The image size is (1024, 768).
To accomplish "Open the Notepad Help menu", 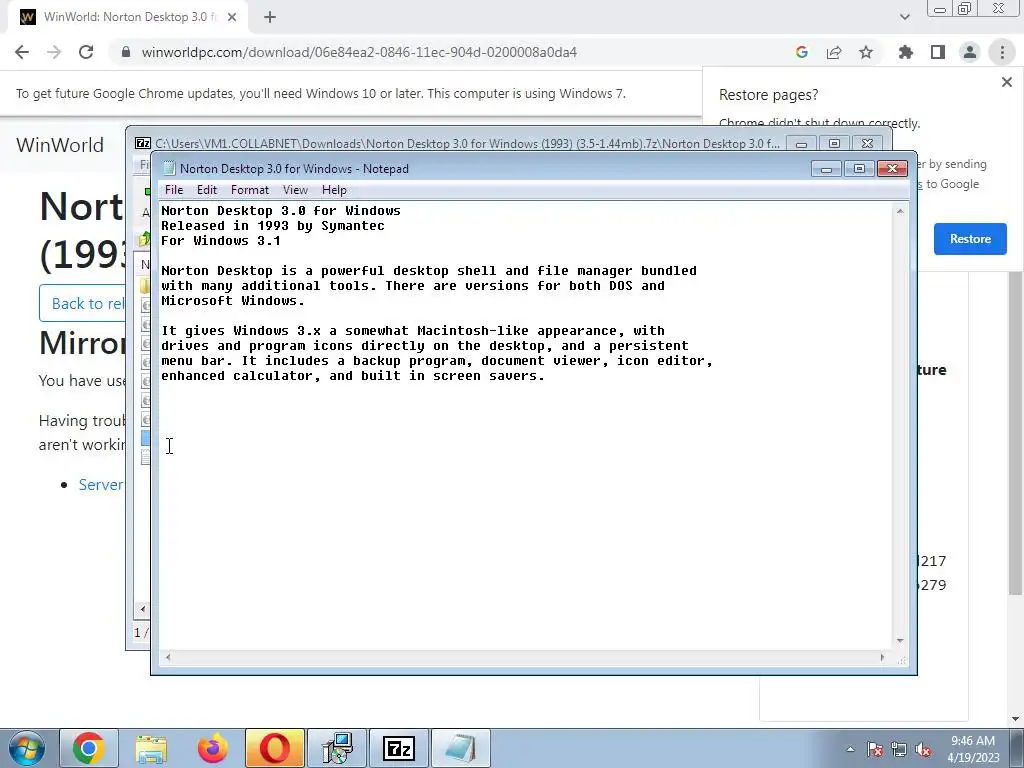I will [x=334, y=190].
